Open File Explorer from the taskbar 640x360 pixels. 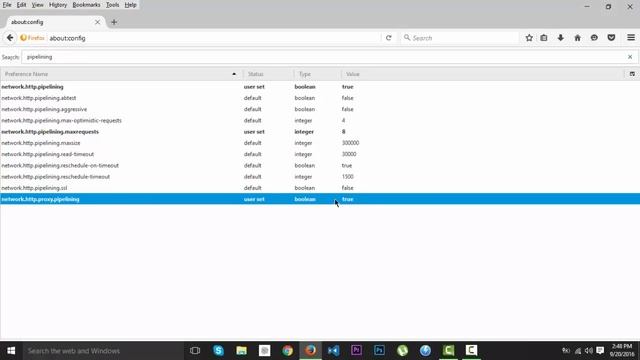tap(242, 351)
